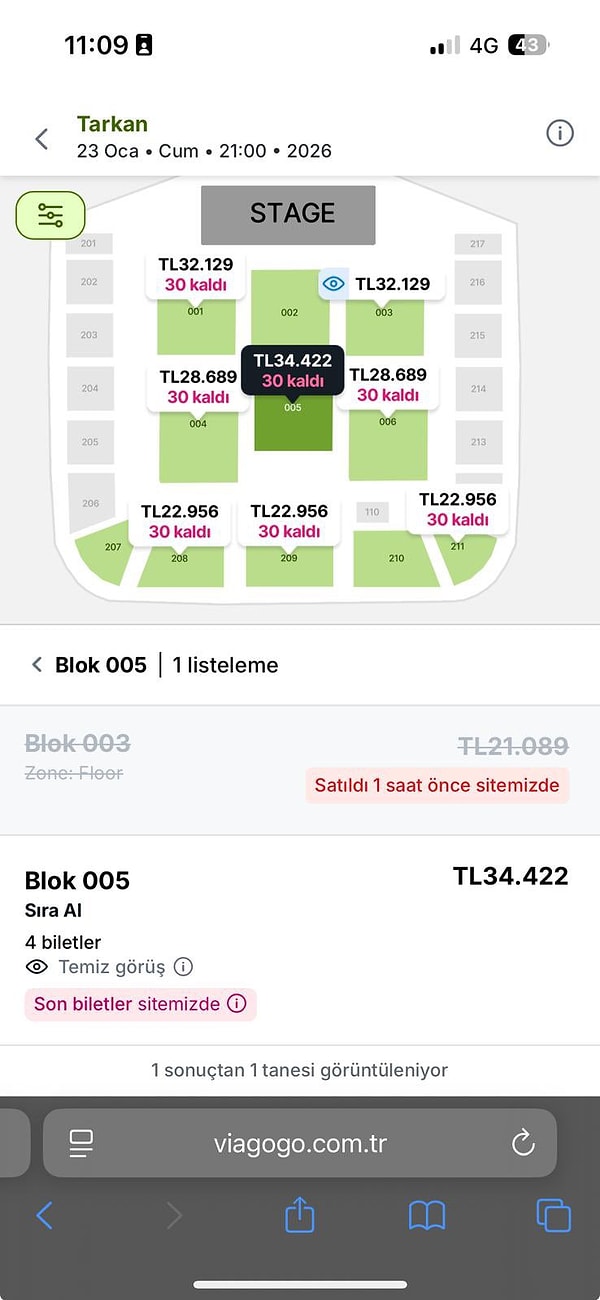Open the page settings icon in the address bar
This screenshot has width=600, height=1300.
click(x=83, y=1143)
